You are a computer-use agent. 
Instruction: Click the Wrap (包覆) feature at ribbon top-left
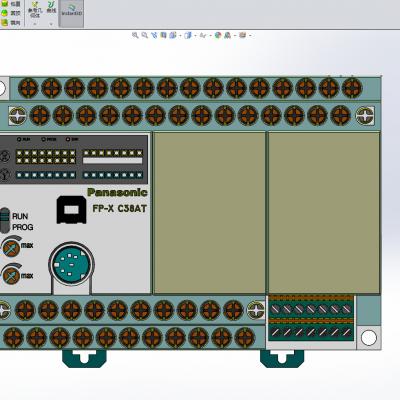pyautogui.click(x=11, y=4)
